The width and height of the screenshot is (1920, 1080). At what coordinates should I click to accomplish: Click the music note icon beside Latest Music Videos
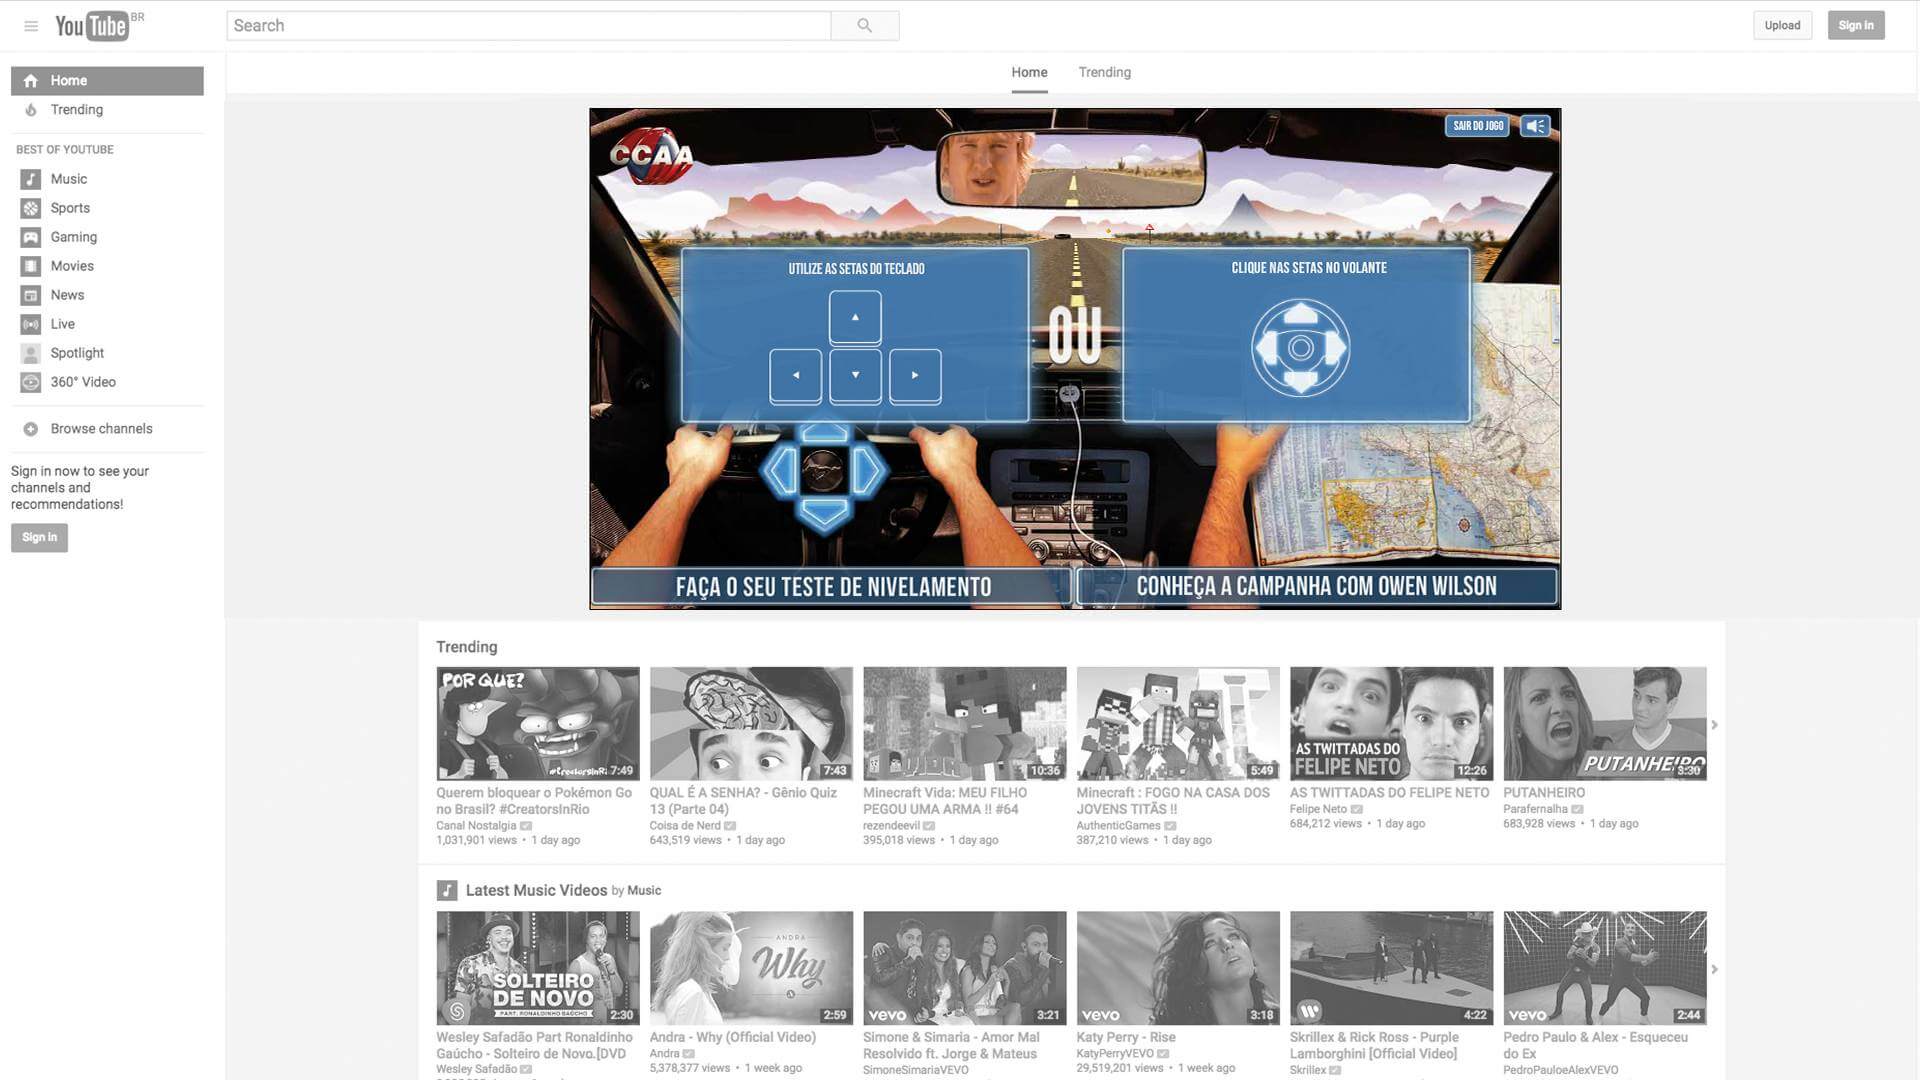447,890
